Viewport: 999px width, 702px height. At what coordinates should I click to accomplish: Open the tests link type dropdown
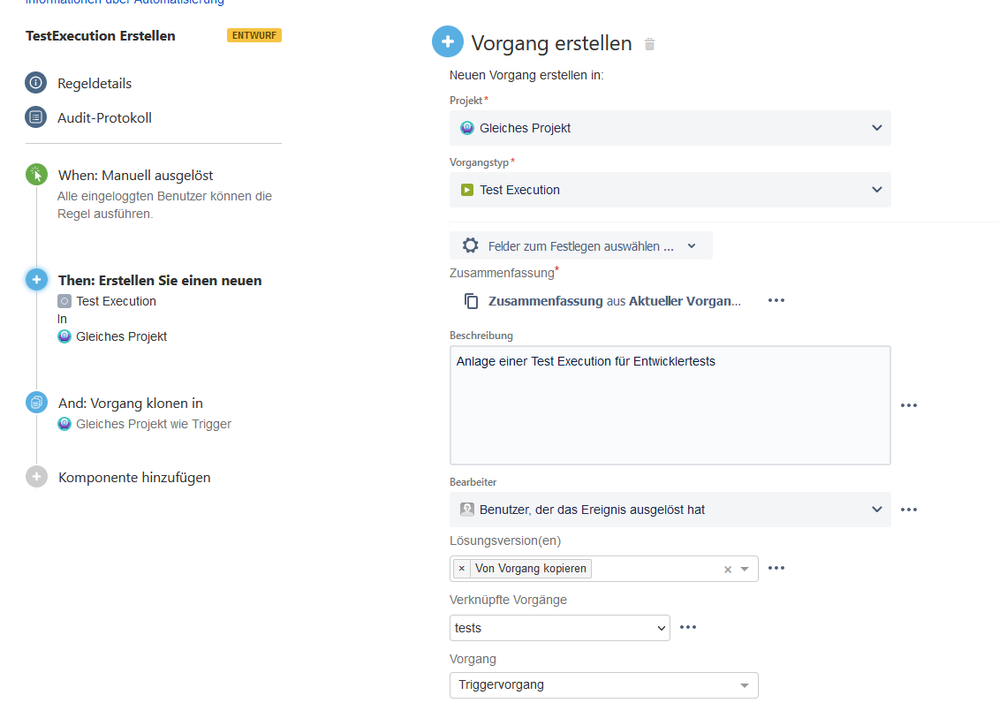point(559,628)
